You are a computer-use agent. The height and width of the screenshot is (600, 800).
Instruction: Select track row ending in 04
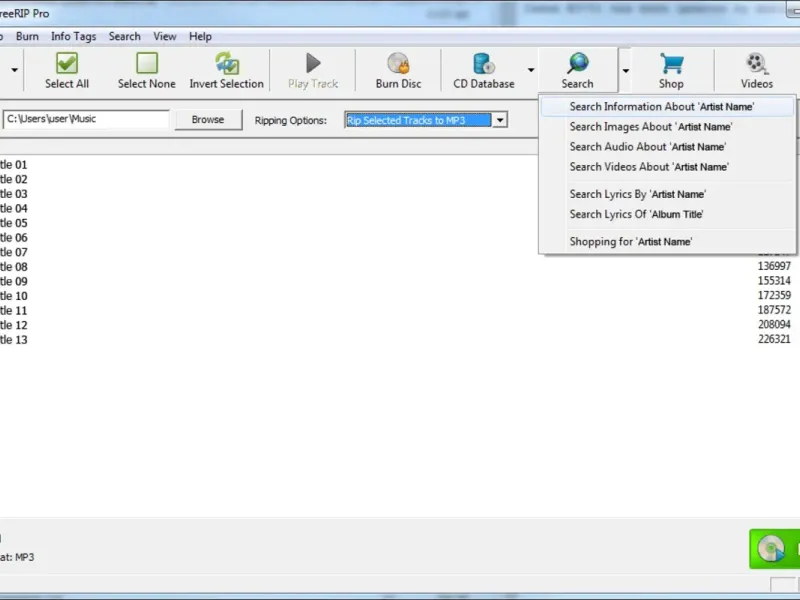click(x=14, y=209)
